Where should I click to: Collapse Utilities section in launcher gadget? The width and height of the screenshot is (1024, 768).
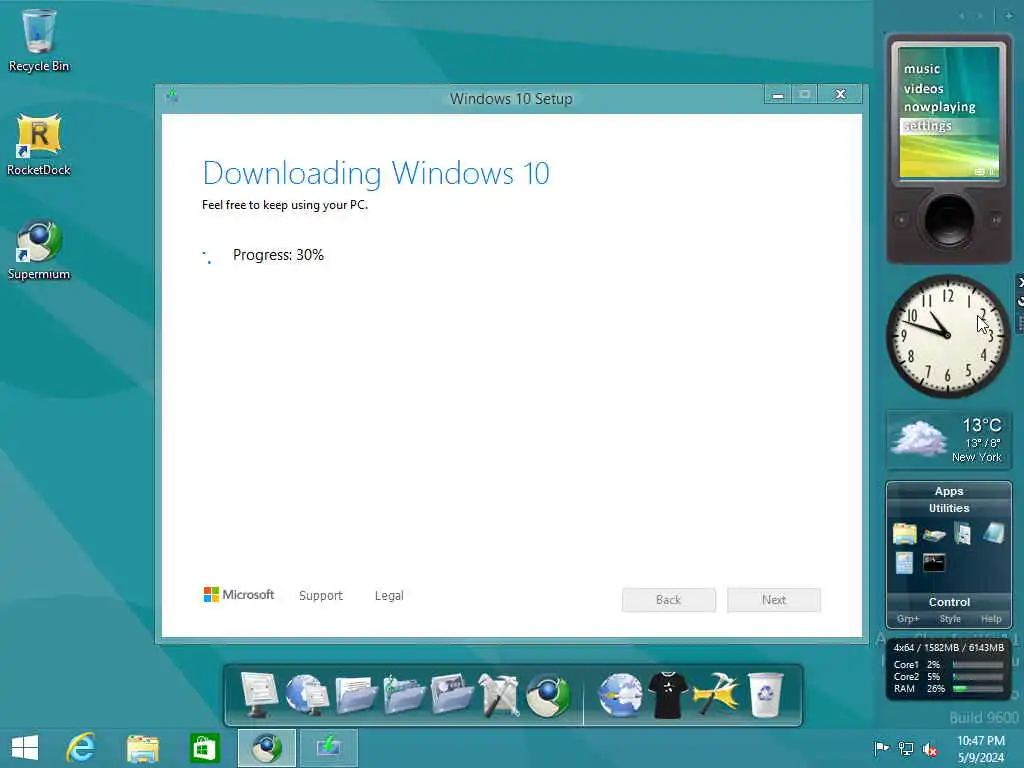(x=949, y=508)
